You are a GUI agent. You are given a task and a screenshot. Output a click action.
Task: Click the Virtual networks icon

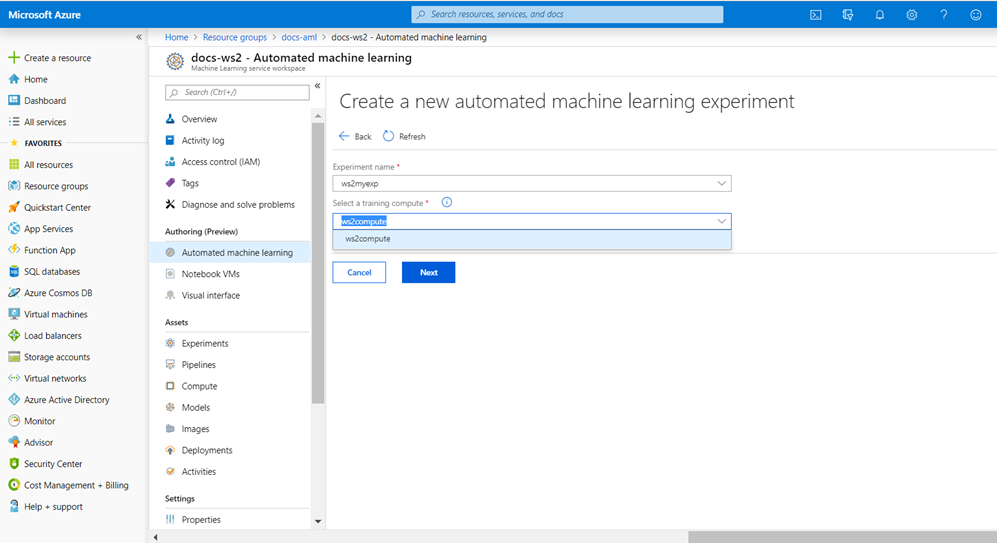click(x=14, y=378)
